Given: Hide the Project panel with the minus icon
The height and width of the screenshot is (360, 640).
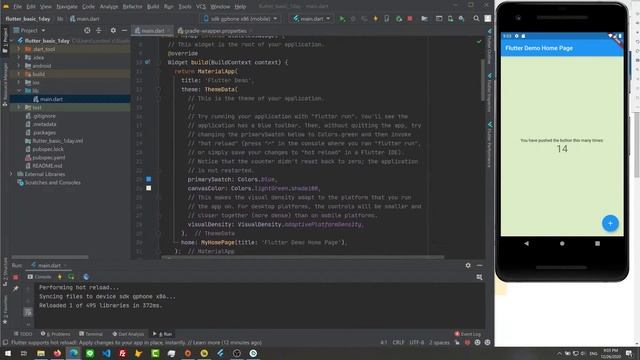Looking at the screenshot, I should [x=124, y=31].
